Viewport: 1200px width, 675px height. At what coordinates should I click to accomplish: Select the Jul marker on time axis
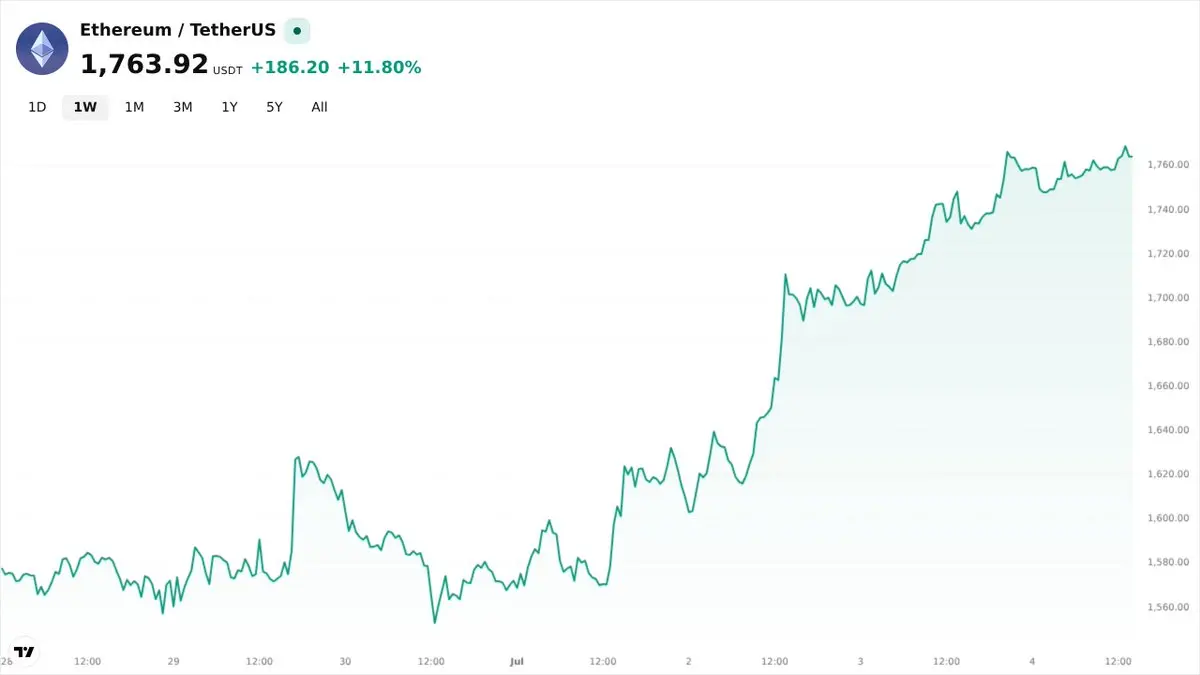click(x=517, y=661)
